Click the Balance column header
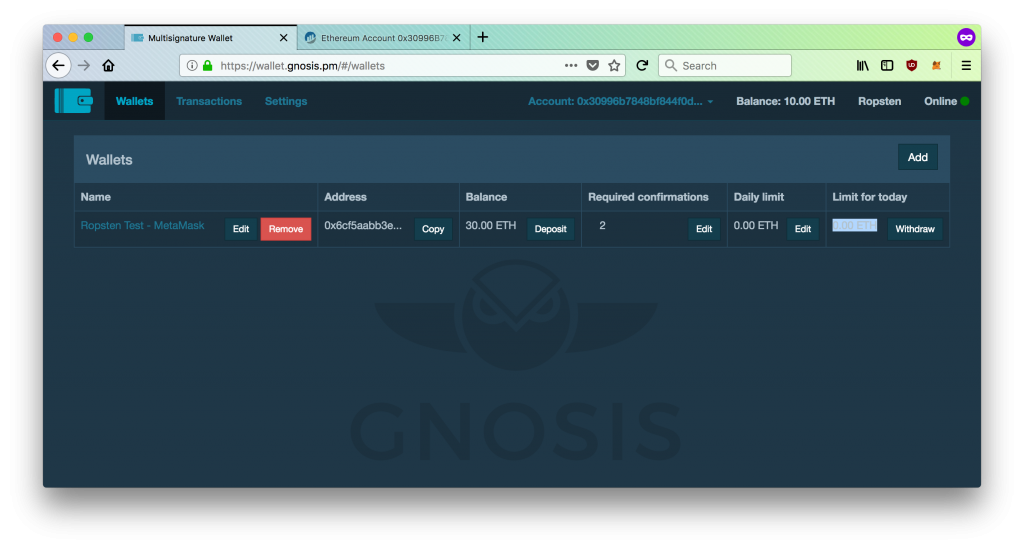The image size is (1024, 549). [x=487, y=197]
